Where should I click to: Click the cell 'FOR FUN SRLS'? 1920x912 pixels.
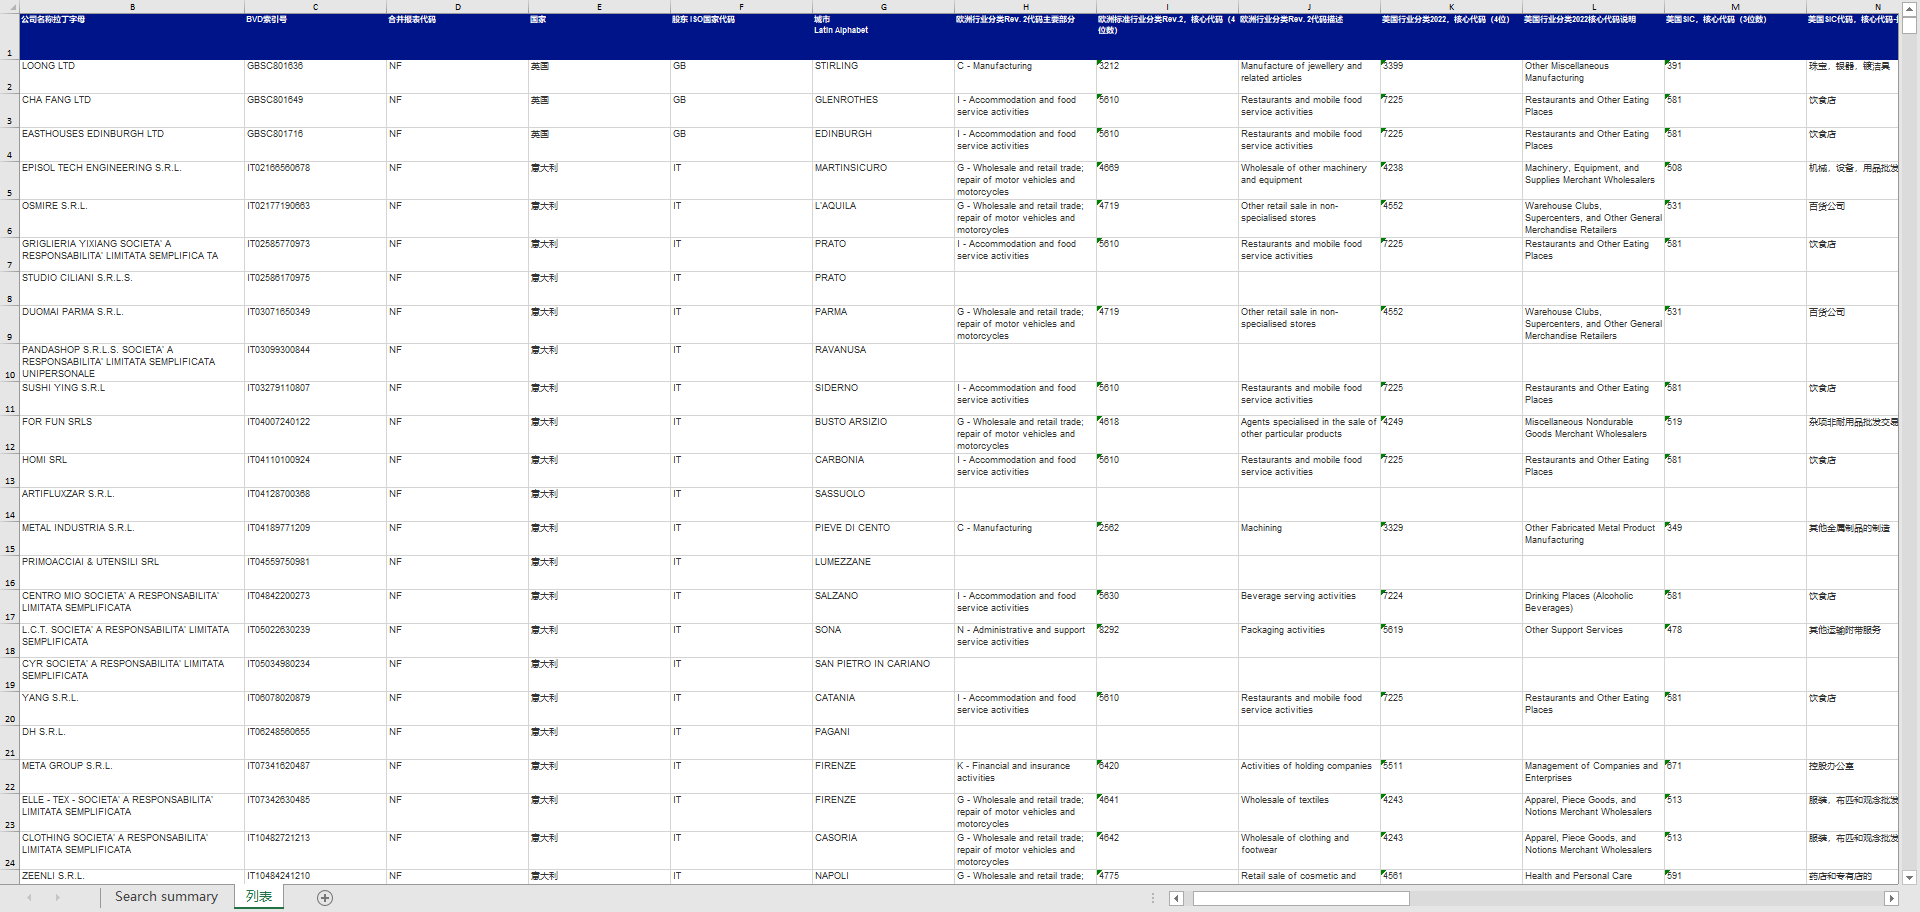[x=132, y=435]
